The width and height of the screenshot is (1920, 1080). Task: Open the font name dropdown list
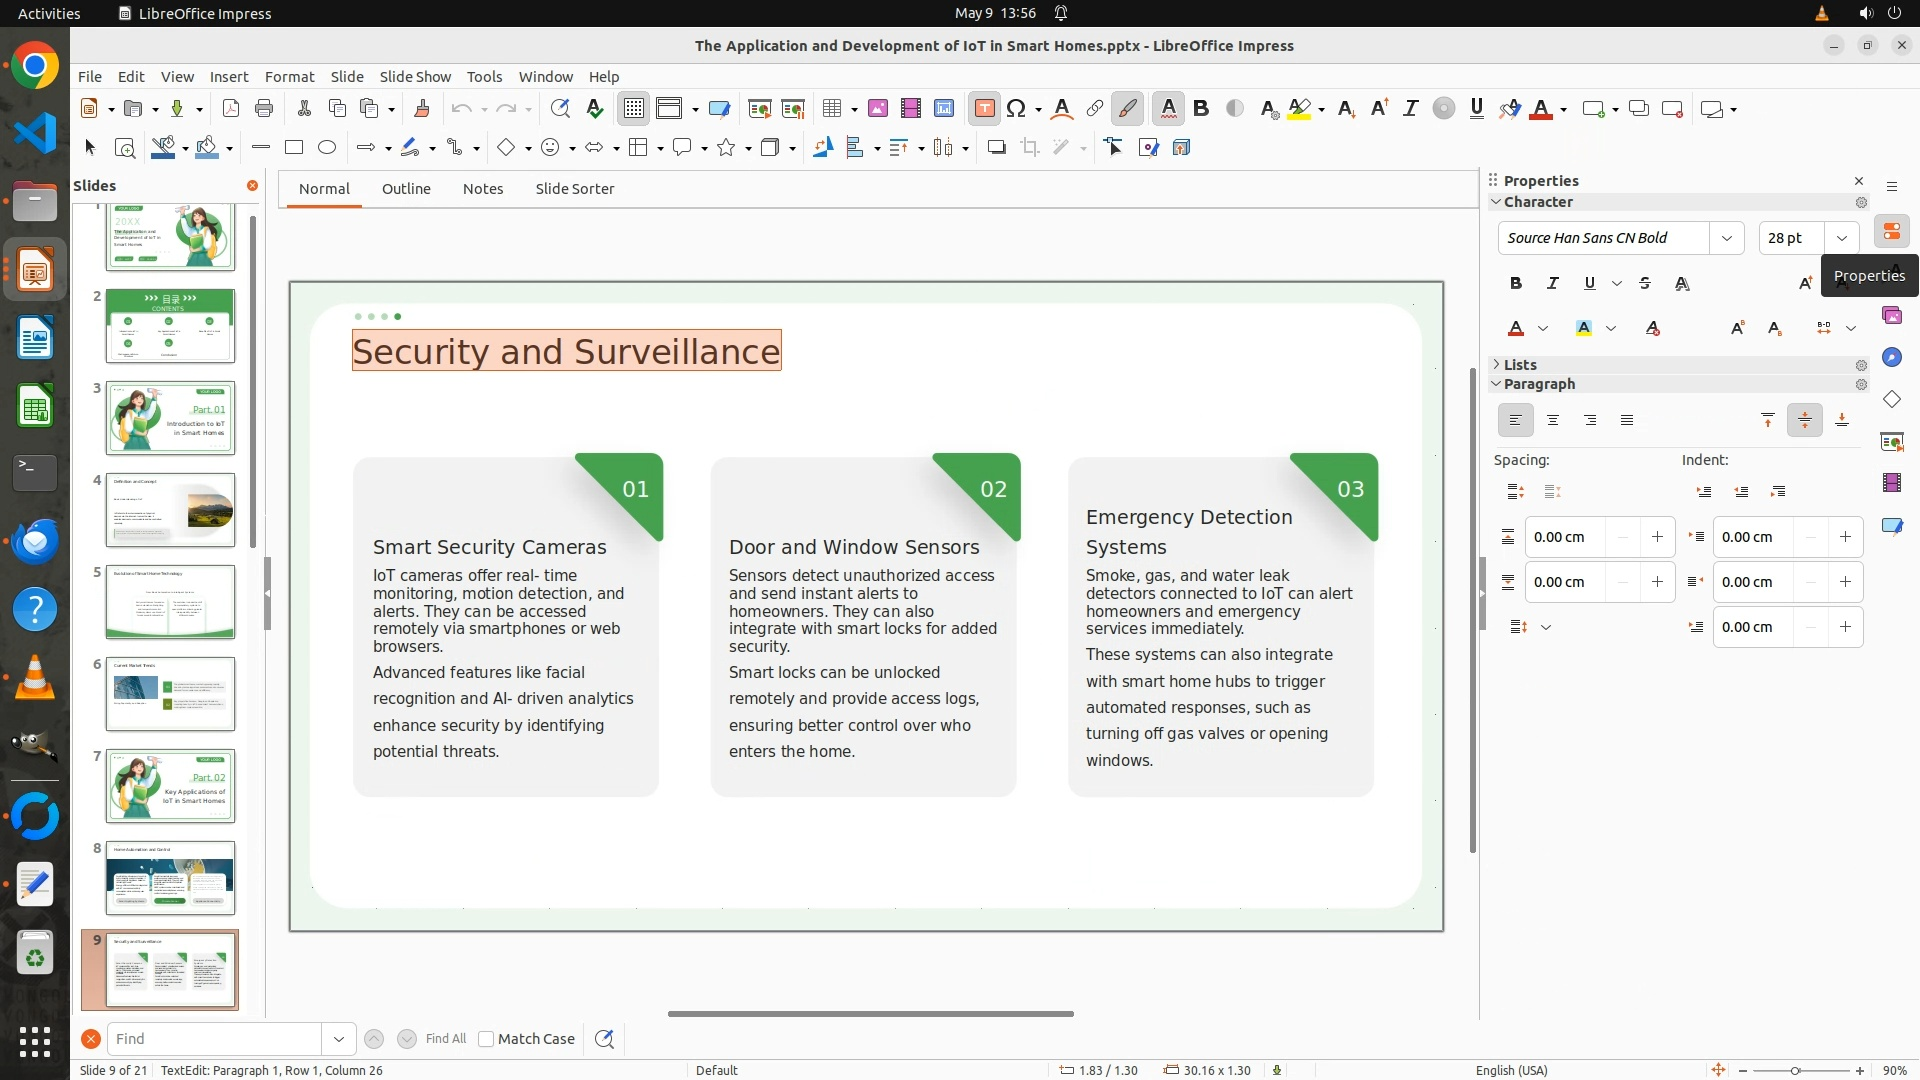point(1726,238)
